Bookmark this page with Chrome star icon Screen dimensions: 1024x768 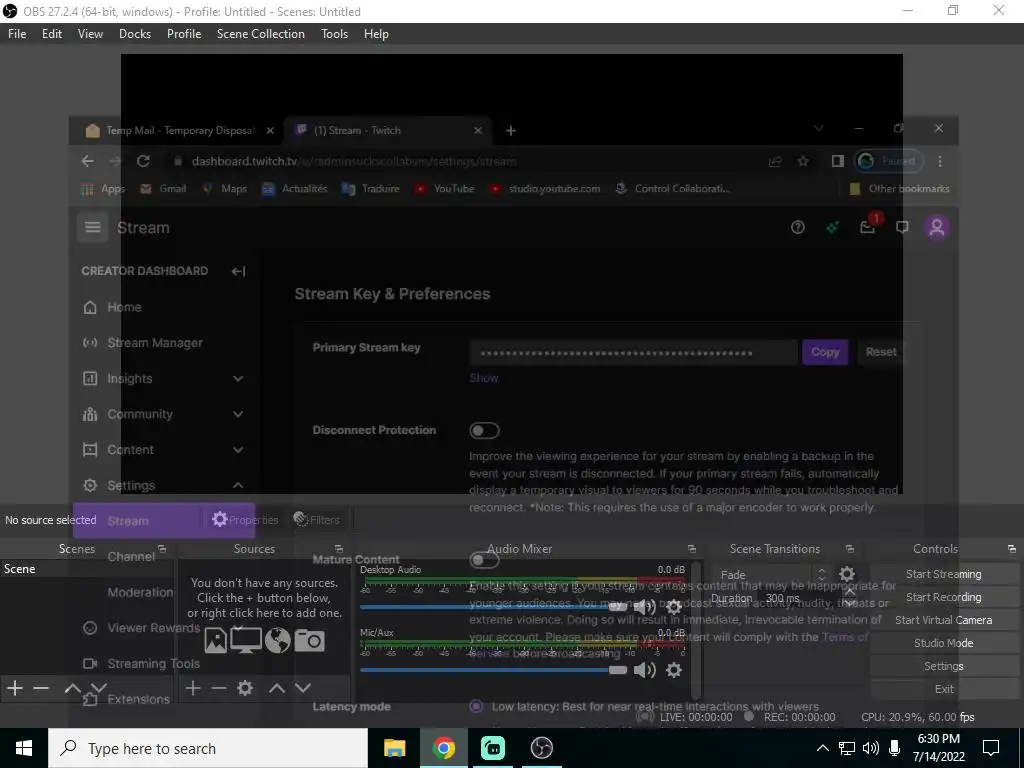(803, 161)
